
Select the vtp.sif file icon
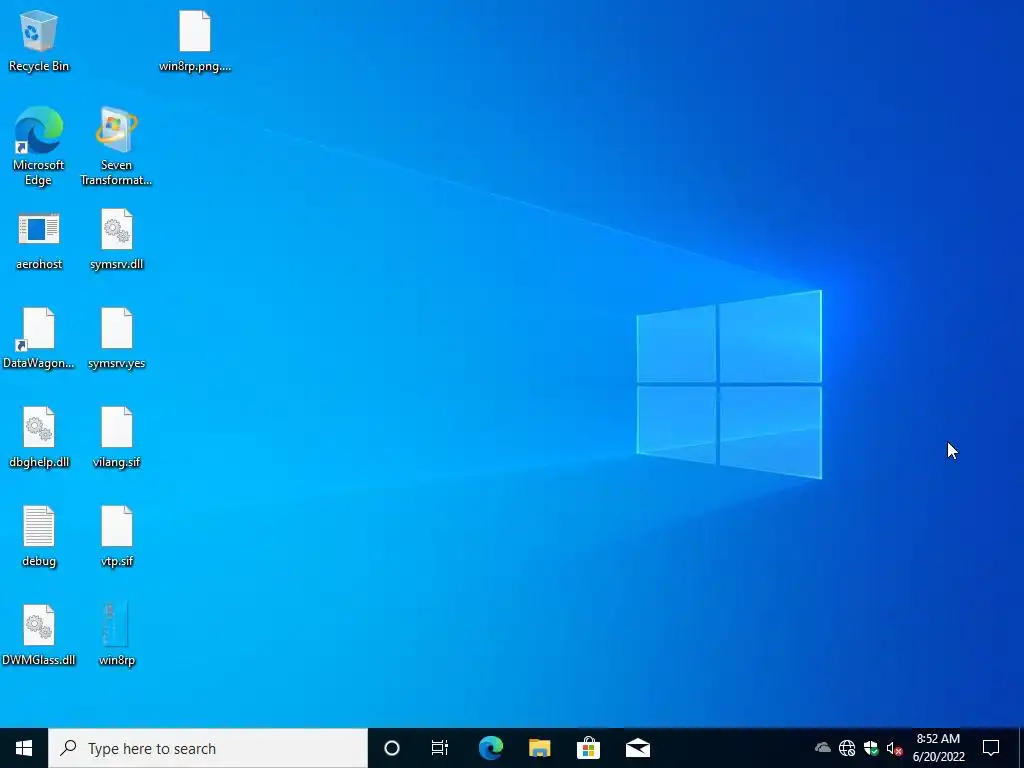click(x=116, y=537)
